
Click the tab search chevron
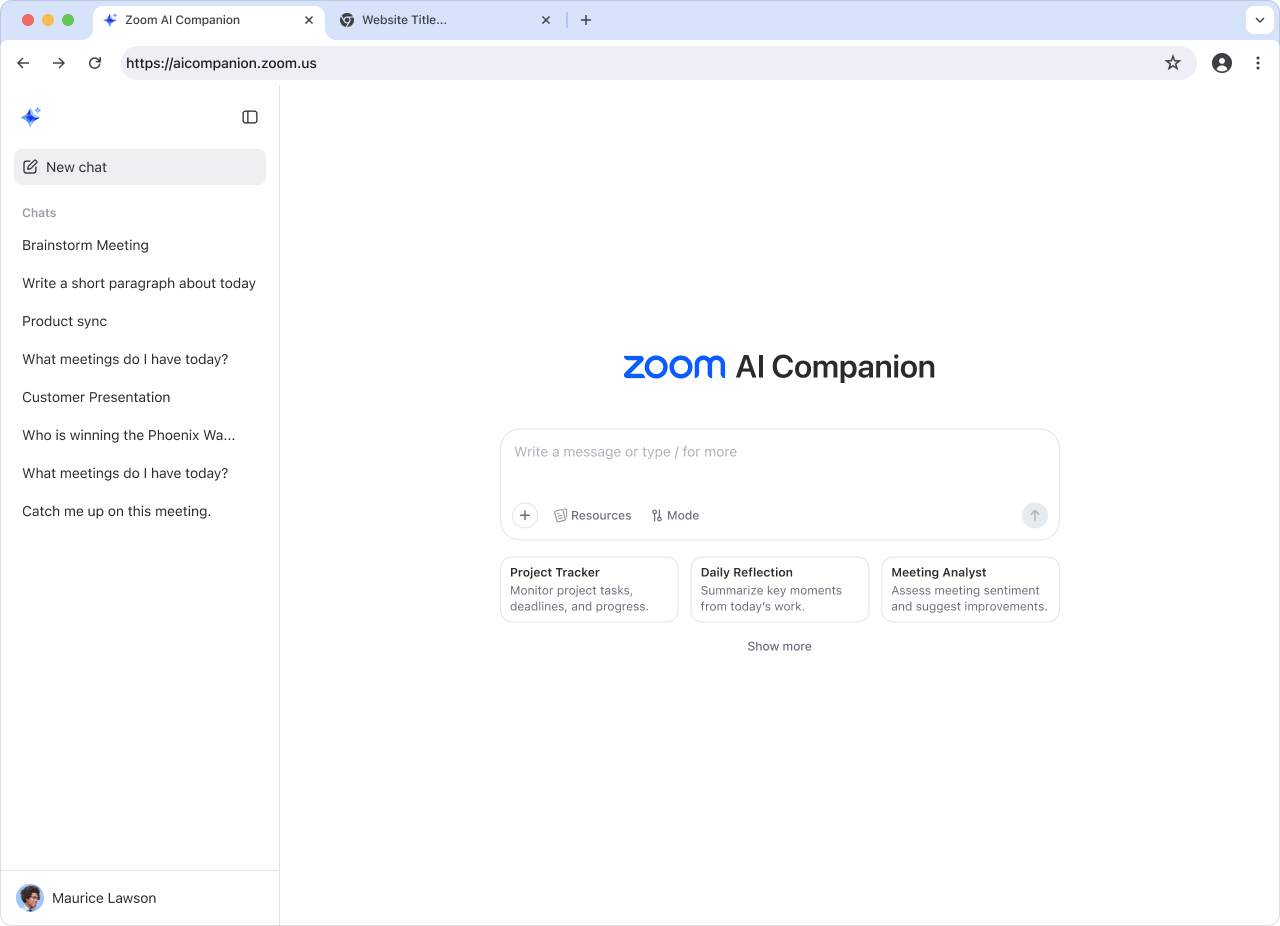(1258, 20)
